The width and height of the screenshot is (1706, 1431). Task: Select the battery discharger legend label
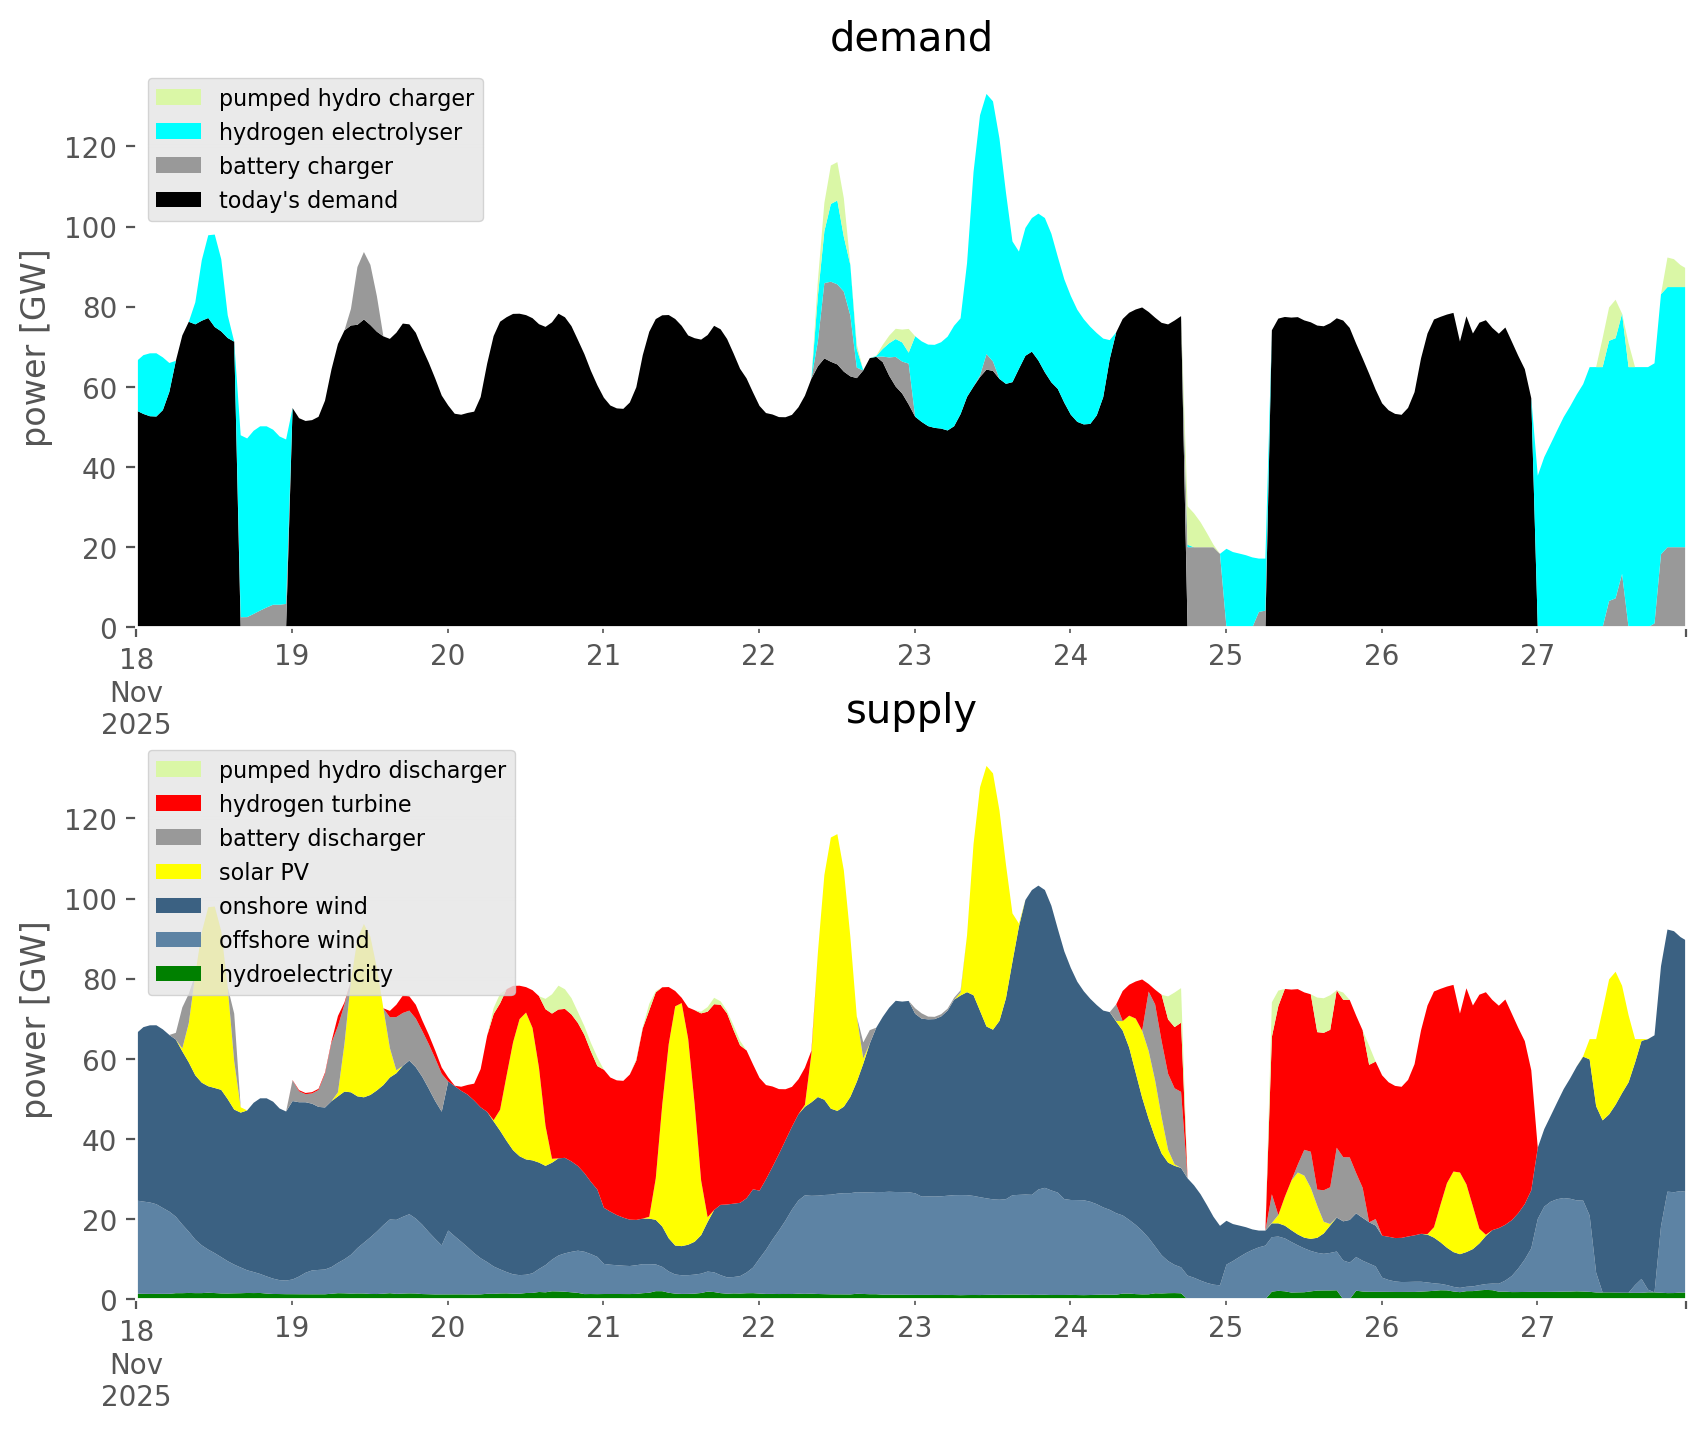pyautogui.click(x=321, y=838)
